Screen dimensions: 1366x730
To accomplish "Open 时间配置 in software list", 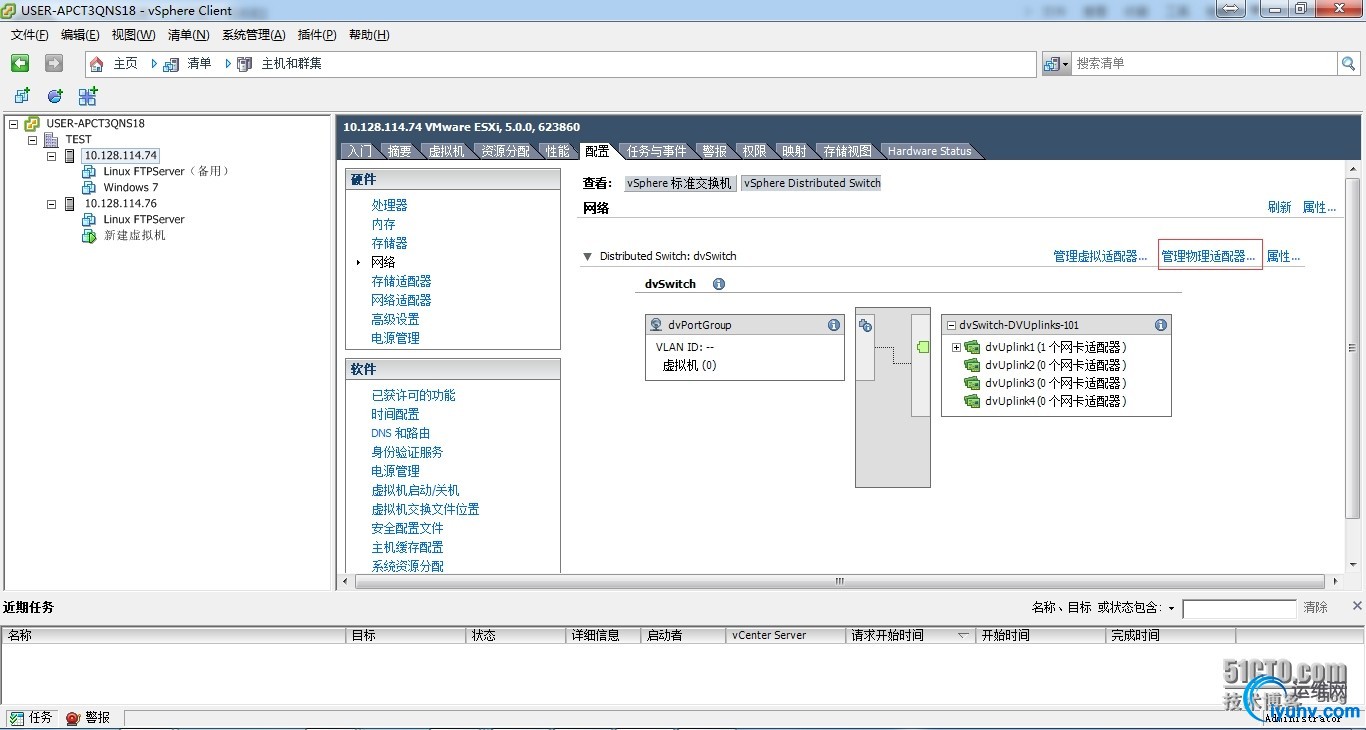I will (395, 414).
